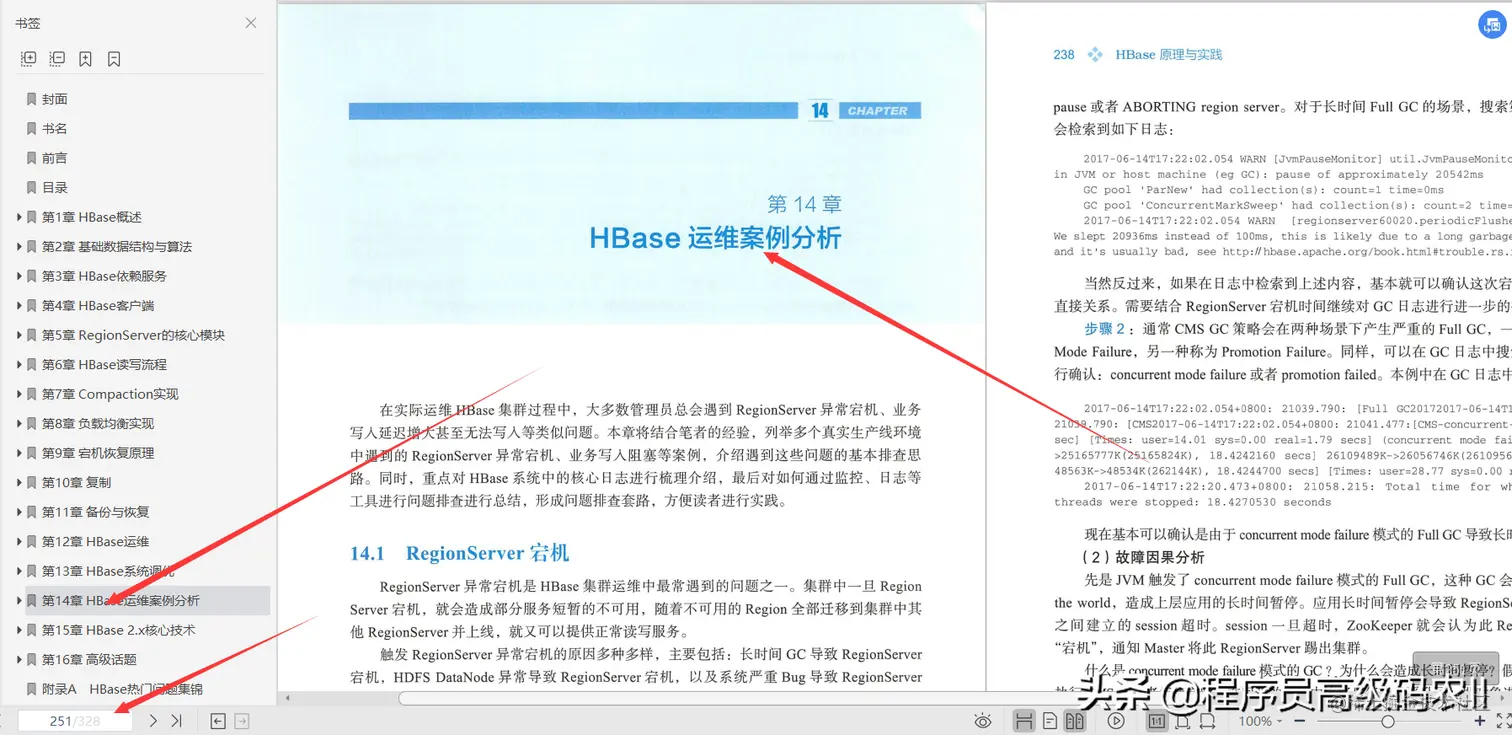Start the slideshow playback icon
1512x735 pixels.
pyautogui.click(x=1117, y=720)
